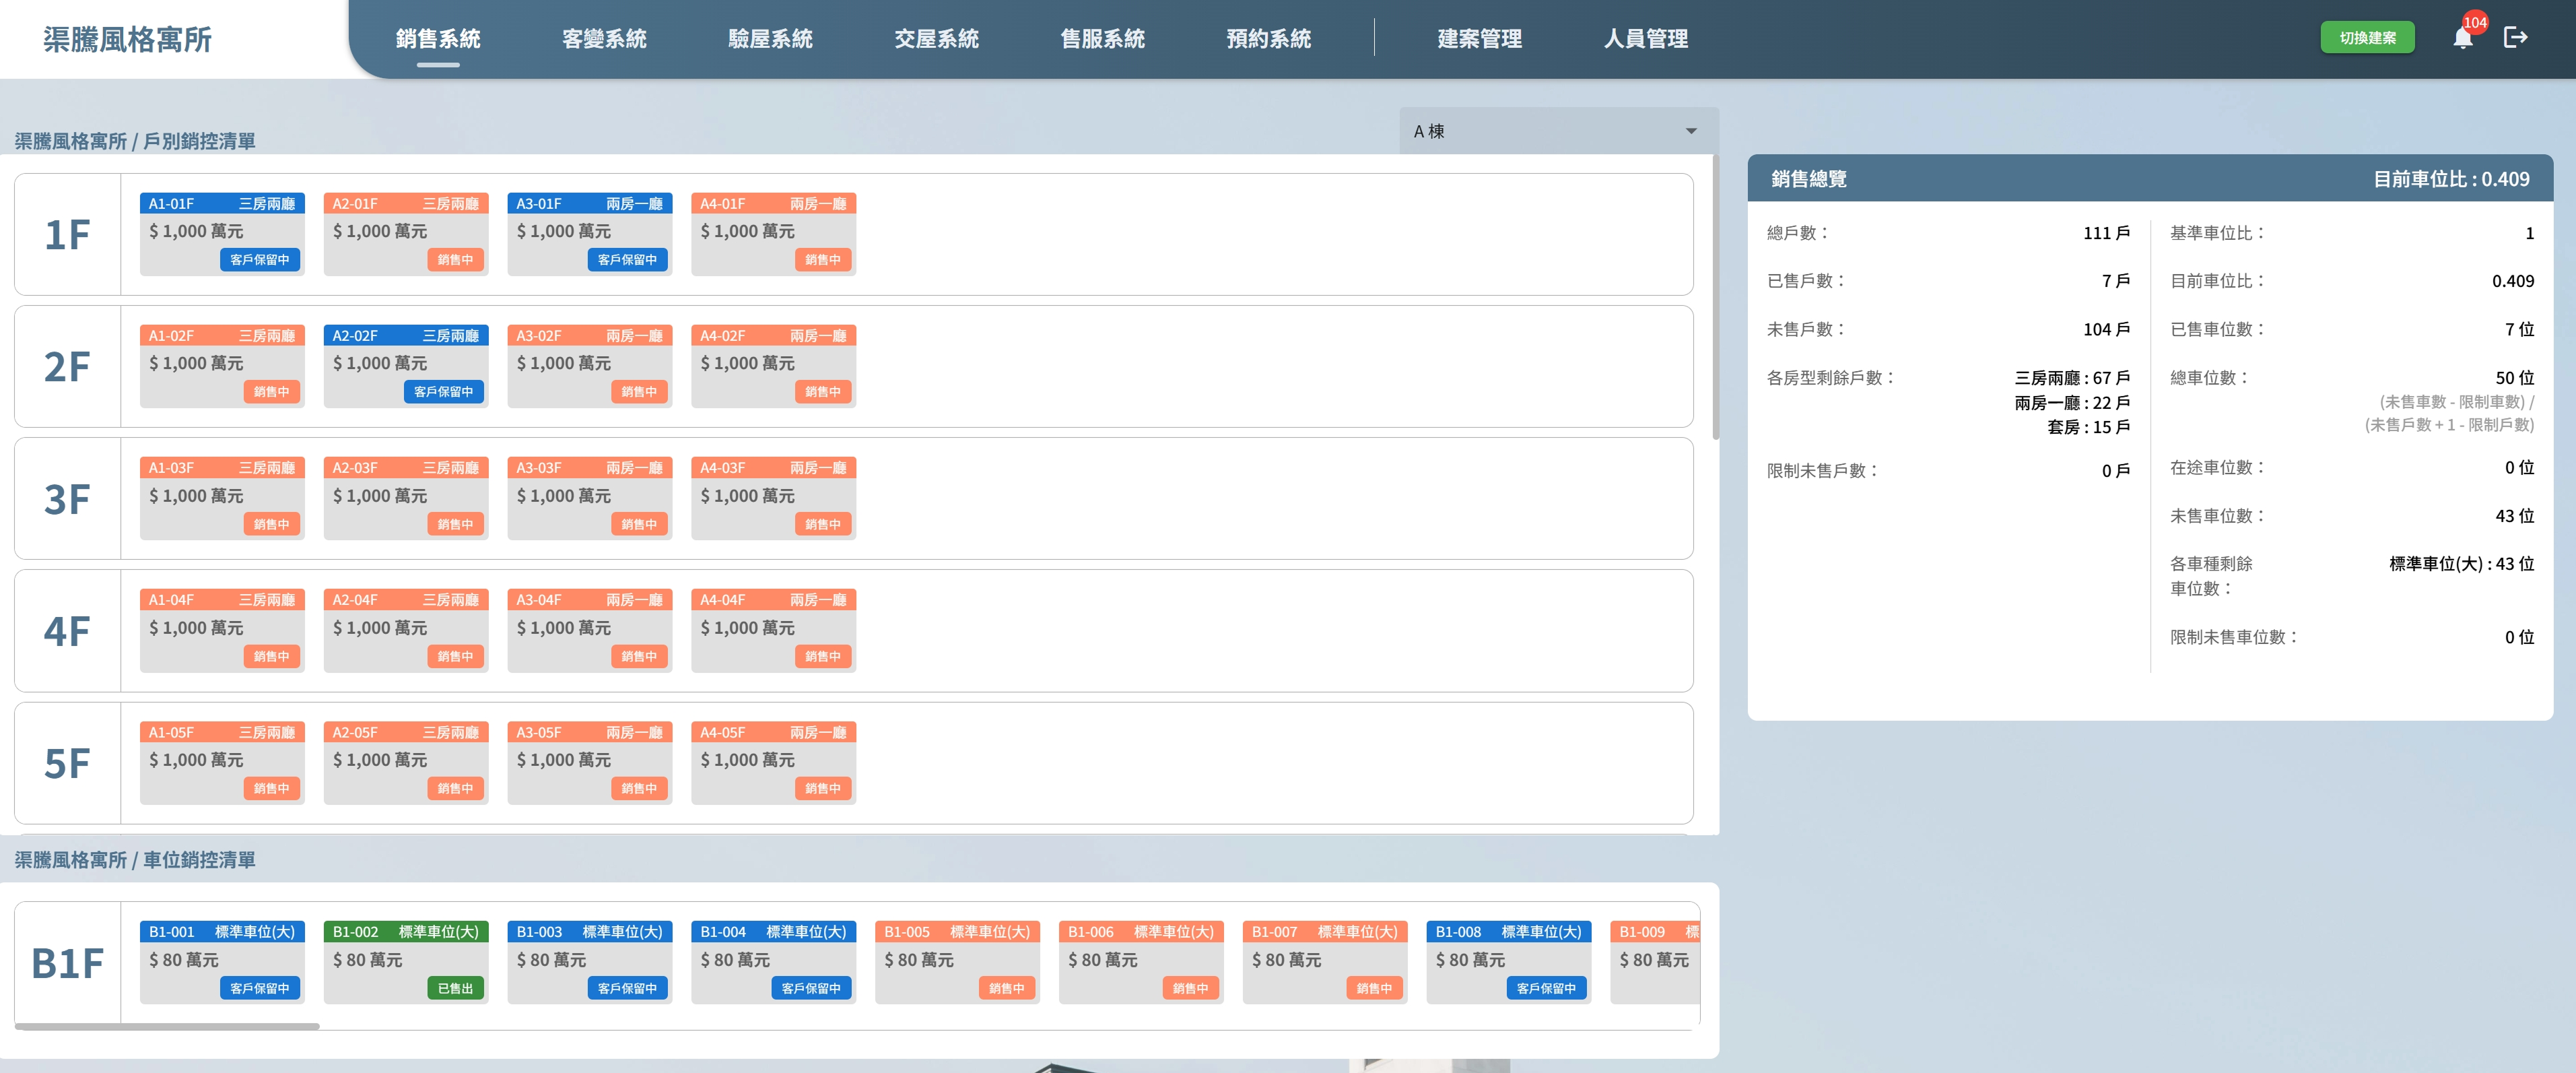
Task: Click the 銷售總覽 panel header
Action: tap(2150, 179)
